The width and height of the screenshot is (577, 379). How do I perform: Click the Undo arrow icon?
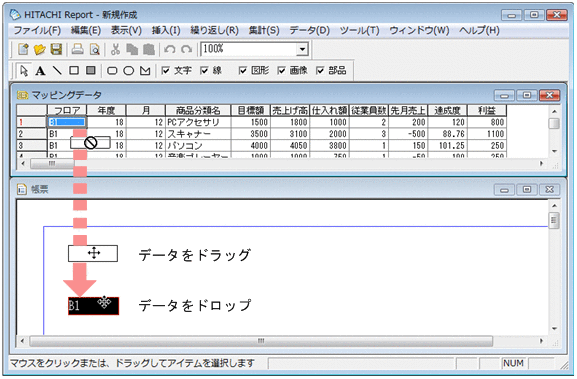coord(170,49)
